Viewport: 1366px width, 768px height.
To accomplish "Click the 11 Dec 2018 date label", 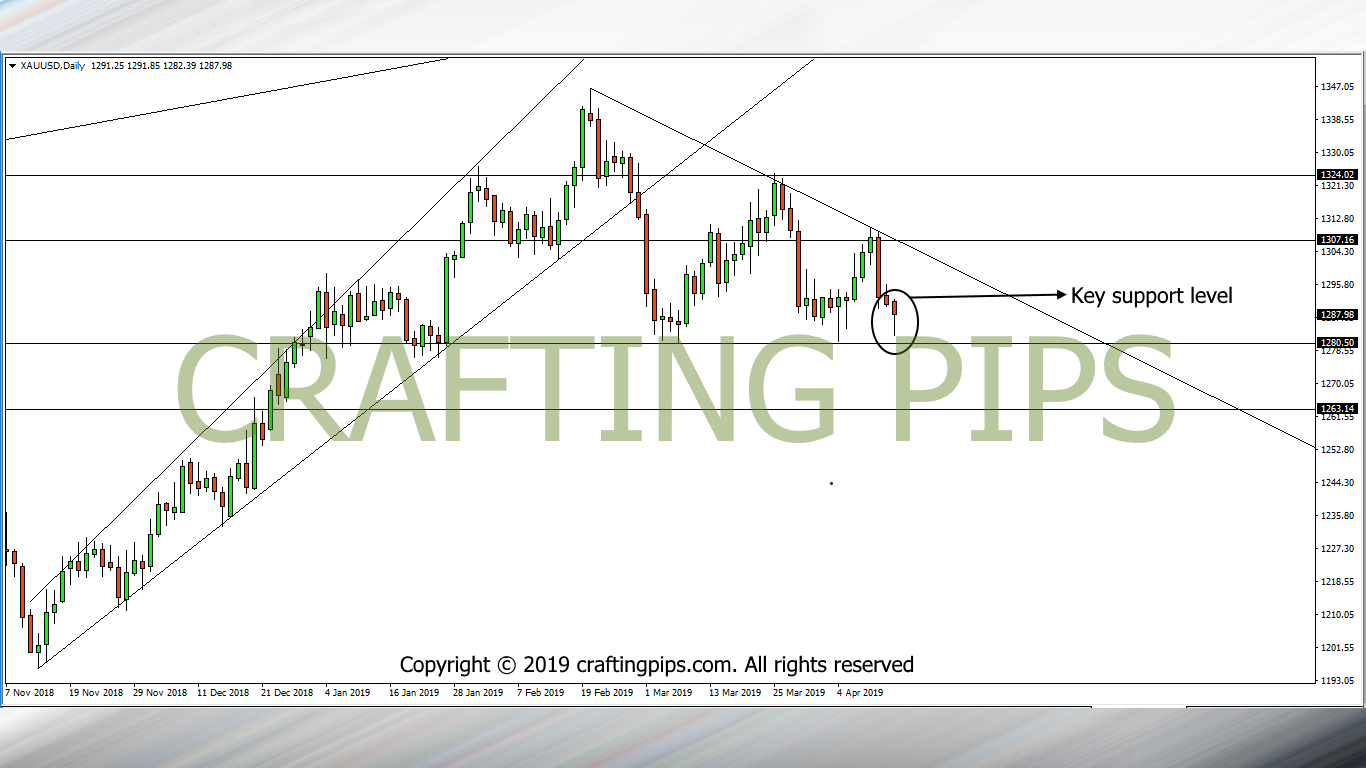I will coord(223,692).
